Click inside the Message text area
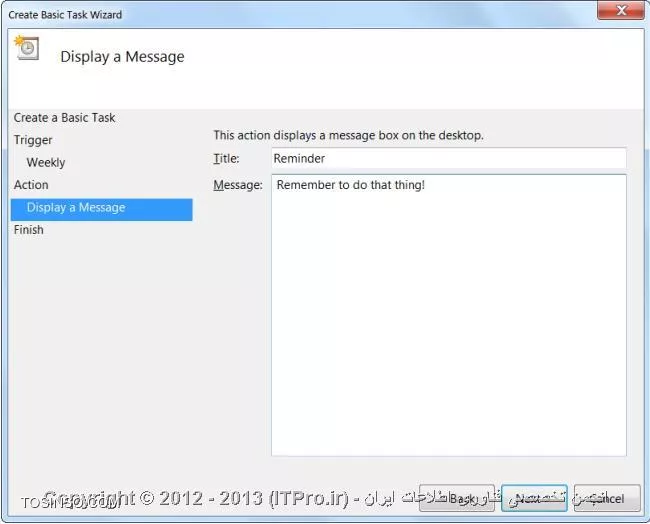 point(449,315)
